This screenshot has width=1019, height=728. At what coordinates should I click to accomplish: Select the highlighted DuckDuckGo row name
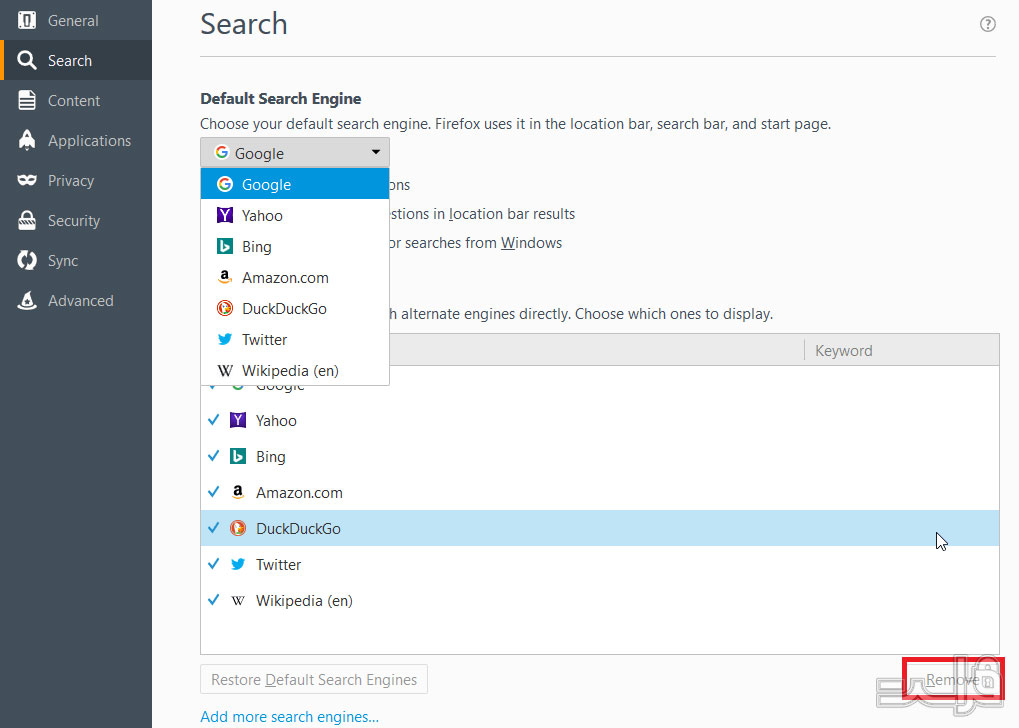point(298,528)
